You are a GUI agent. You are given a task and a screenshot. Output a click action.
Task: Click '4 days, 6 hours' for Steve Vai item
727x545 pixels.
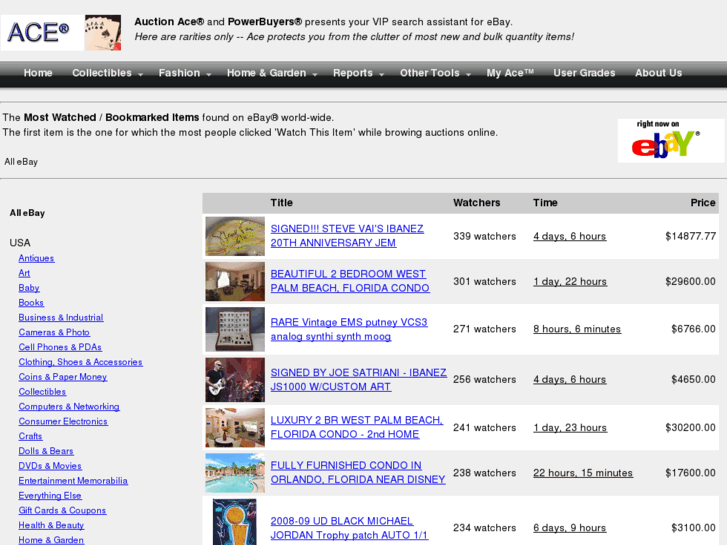click(569, 236)
